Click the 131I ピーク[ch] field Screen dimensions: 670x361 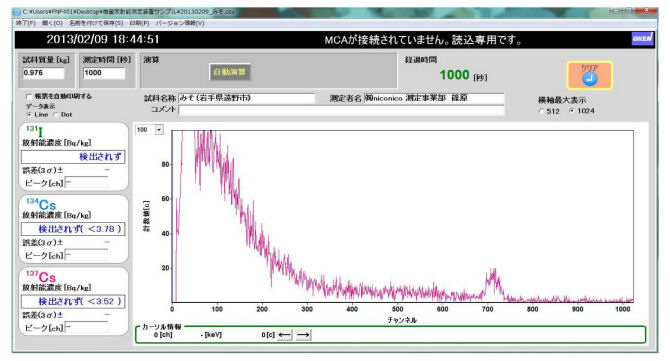coord(86,183)
